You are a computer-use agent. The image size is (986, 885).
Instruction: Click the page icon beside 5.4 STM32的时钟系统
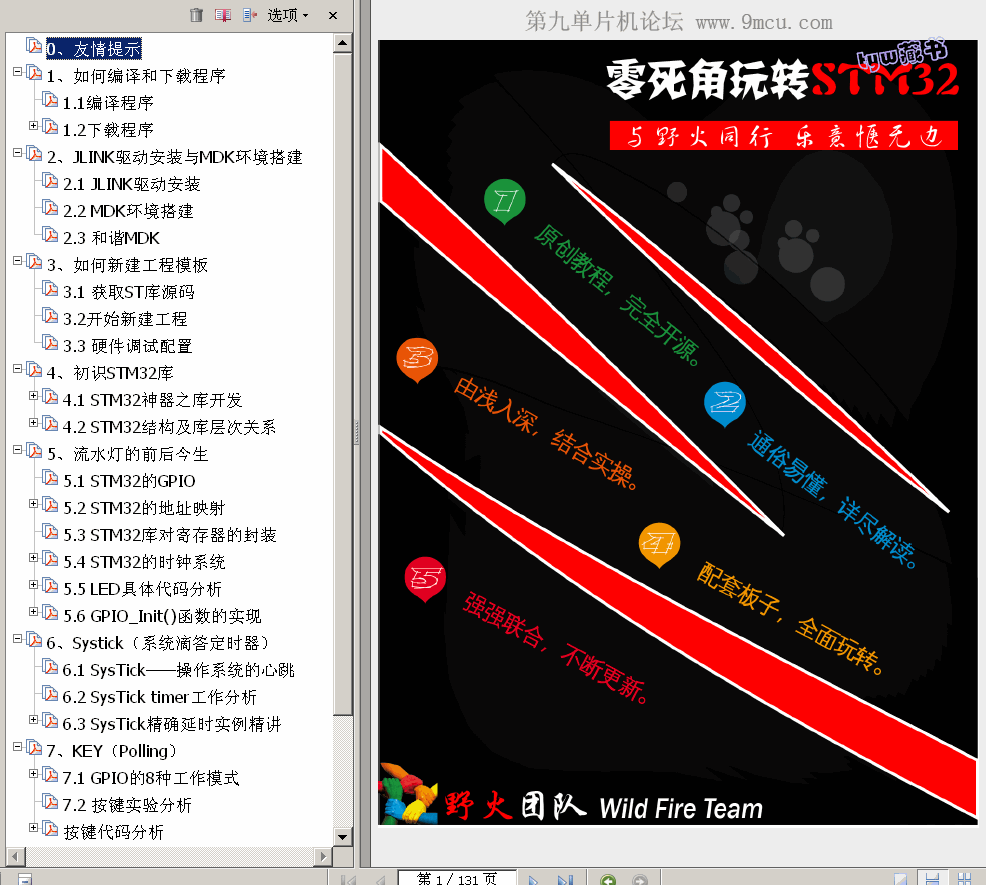tap(50, 560)
